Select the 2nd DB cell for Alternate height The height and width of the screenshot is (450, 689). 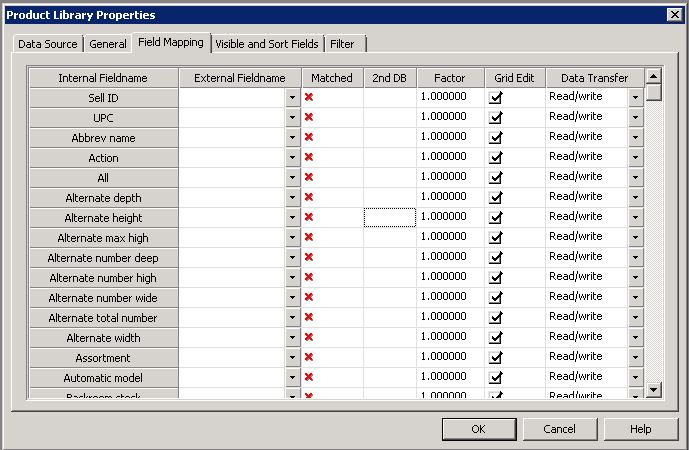pos(390,217)
